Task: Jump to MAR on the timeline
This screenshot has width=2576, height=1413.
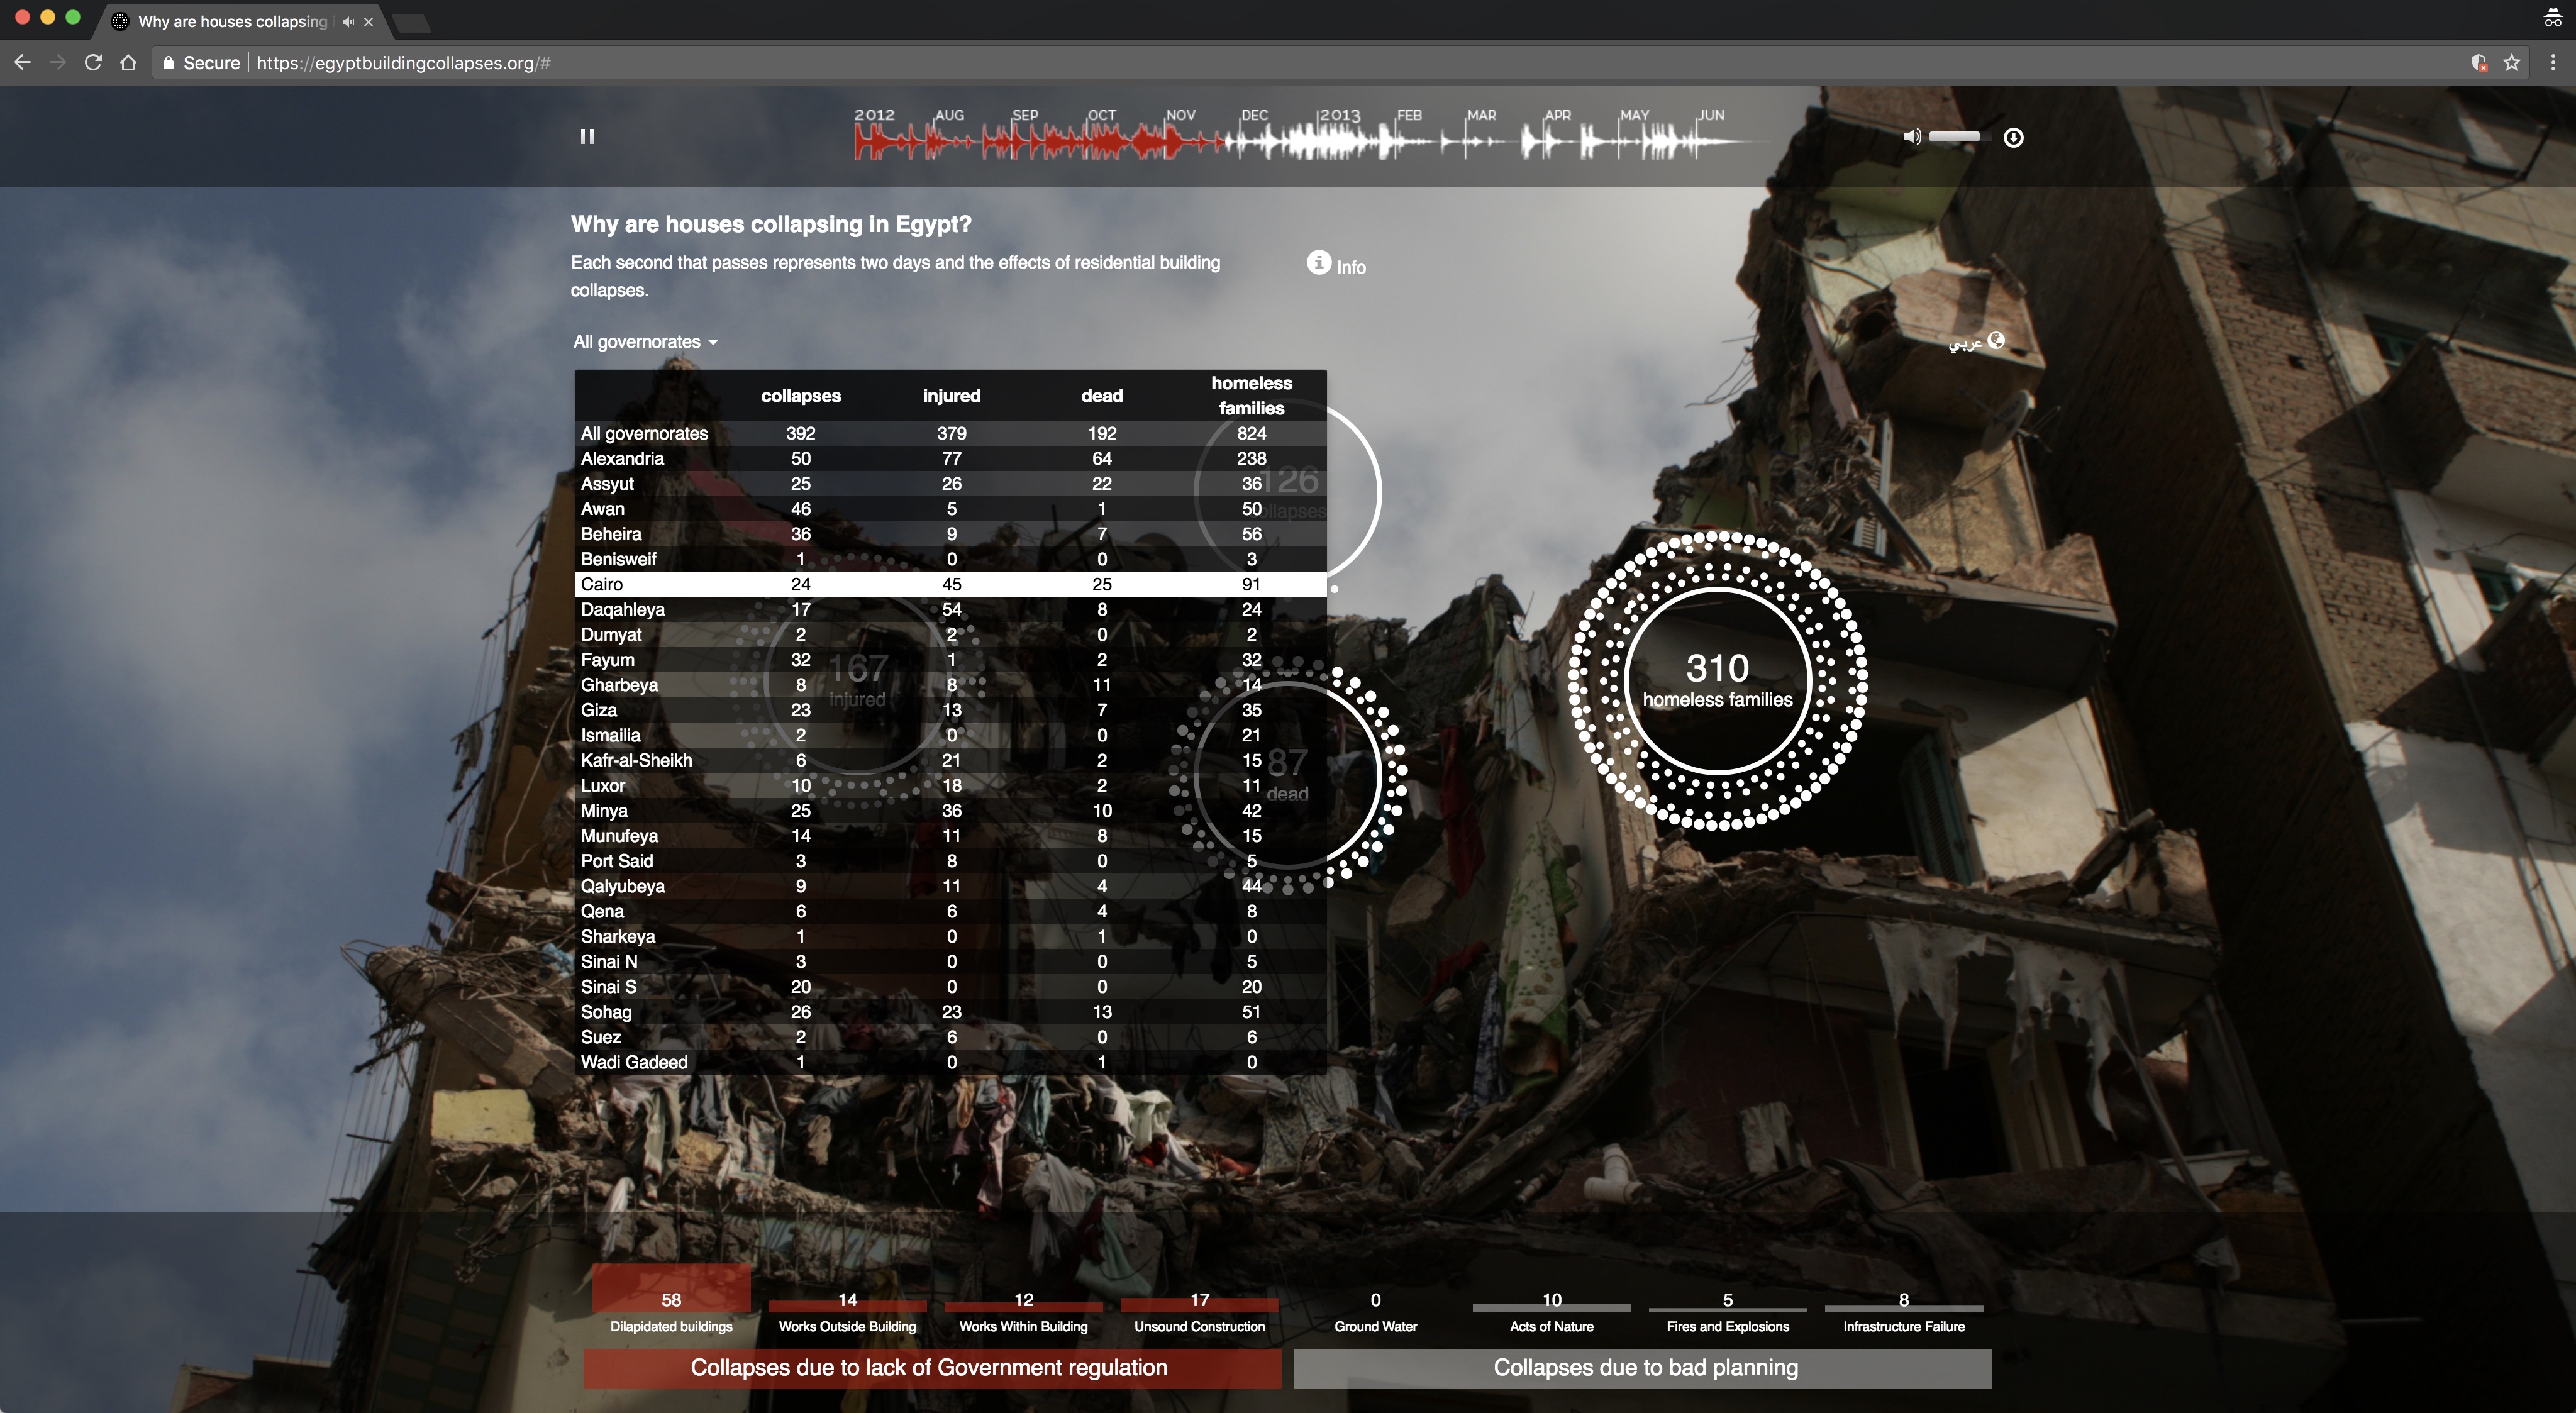Action: (1481, 116)
